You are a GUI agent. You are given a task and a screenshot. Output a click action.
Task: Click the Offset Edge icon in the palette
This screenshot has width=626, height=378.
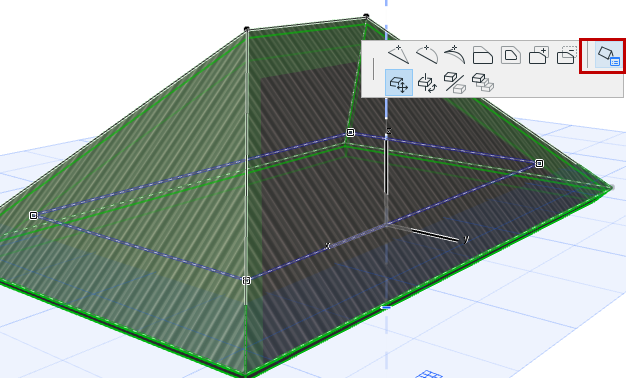[511, 55]
